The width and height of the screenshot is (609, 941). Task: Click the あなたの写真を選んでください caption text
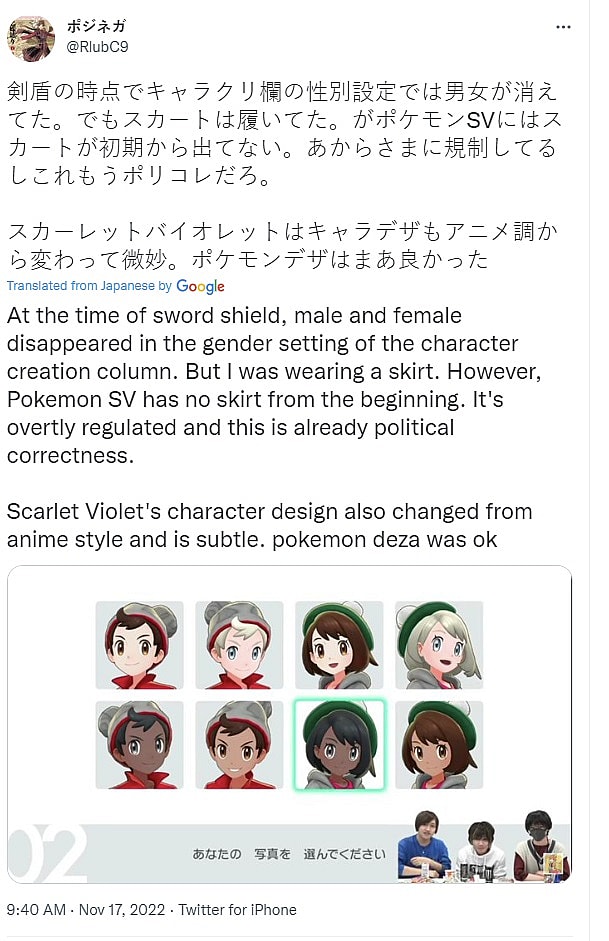coord(289,853)
